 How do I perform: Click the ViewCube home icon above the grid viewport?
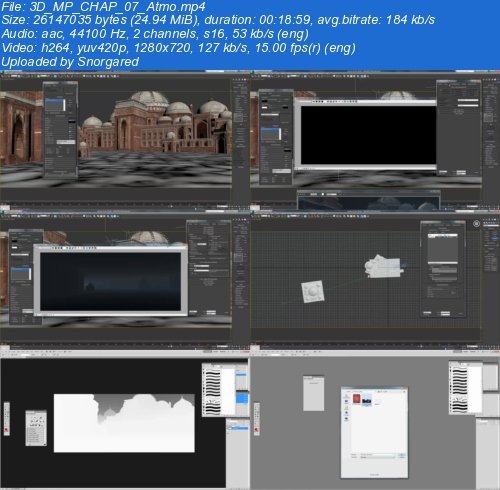[476, 224]
